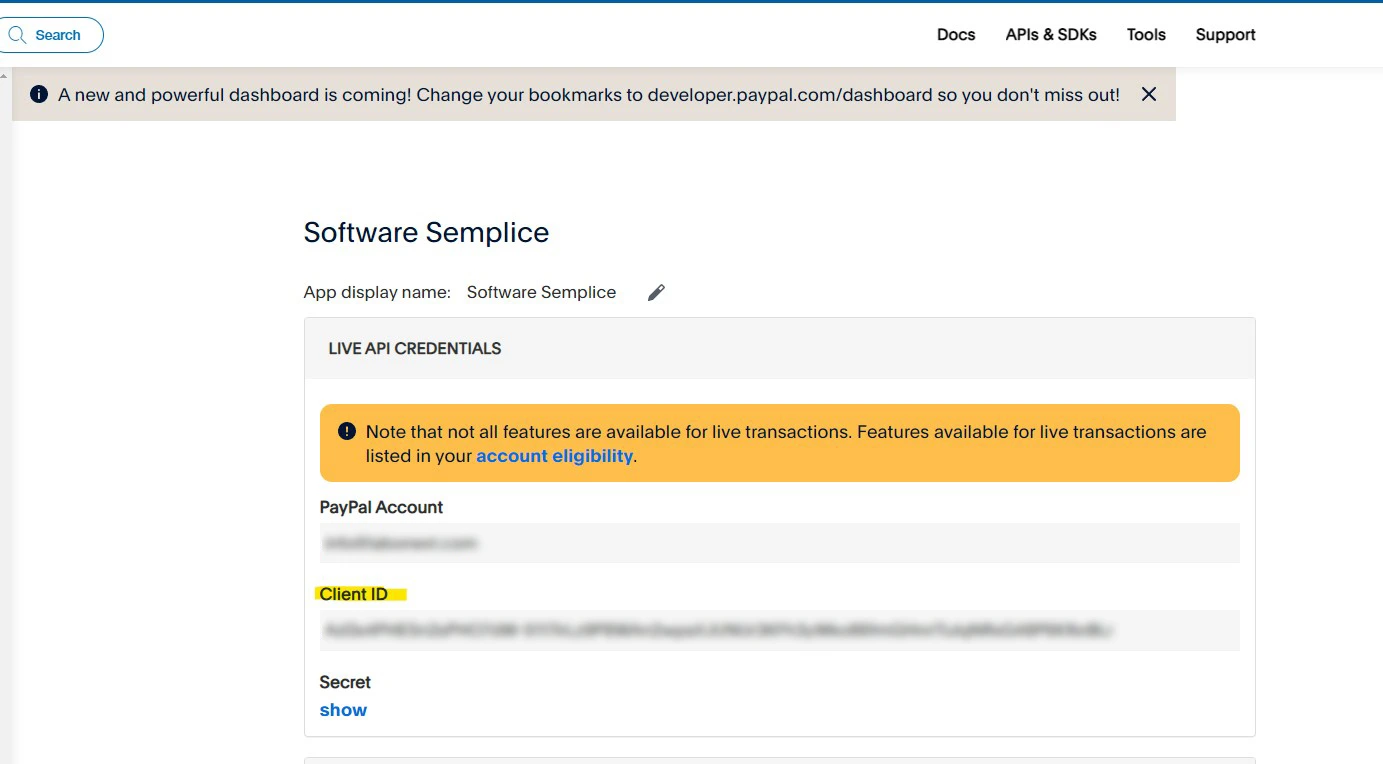Open the Tools menu item

coord(1146,35)
